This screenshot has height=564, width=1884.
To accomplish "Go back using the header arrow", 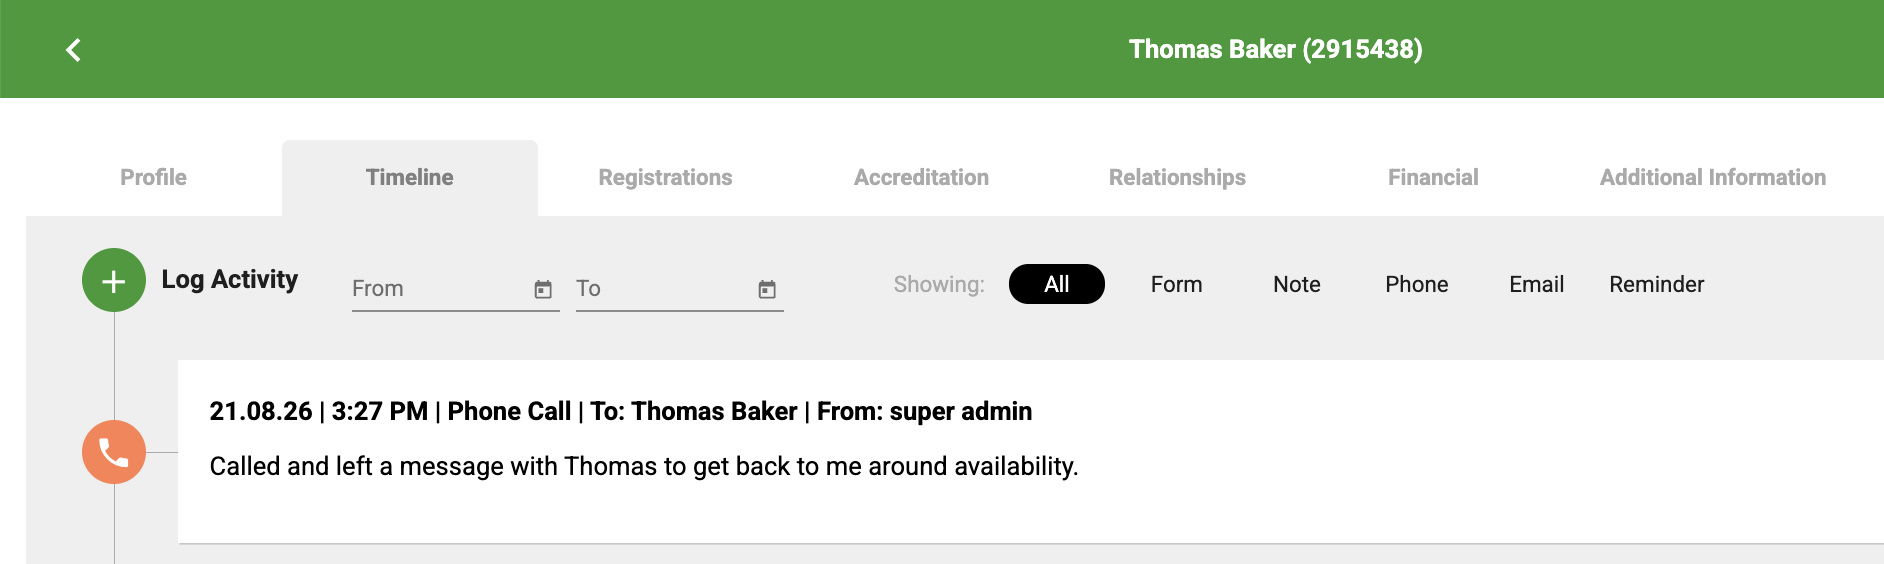I will pyautogui.click(x=73, y=50).
